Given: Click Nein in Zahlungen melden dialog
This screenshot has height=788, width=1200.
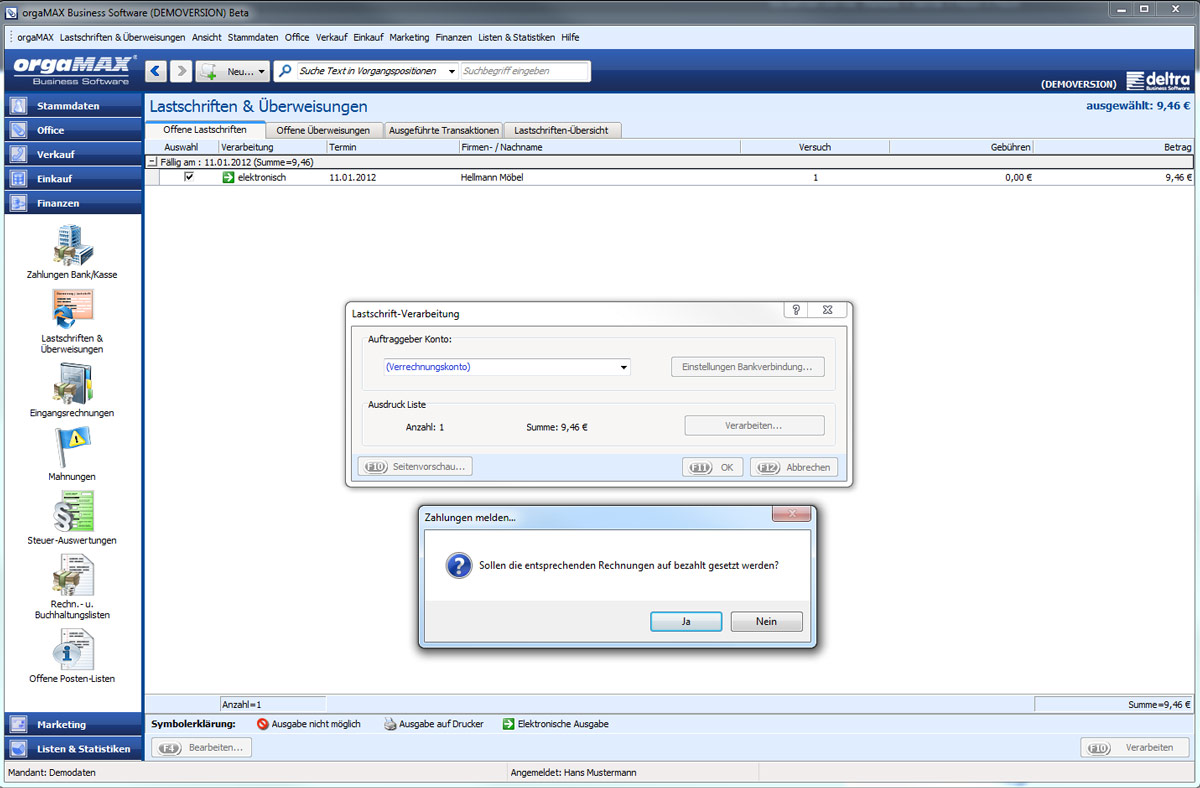Looking at the screenshot, I should (x=766, y=621).
